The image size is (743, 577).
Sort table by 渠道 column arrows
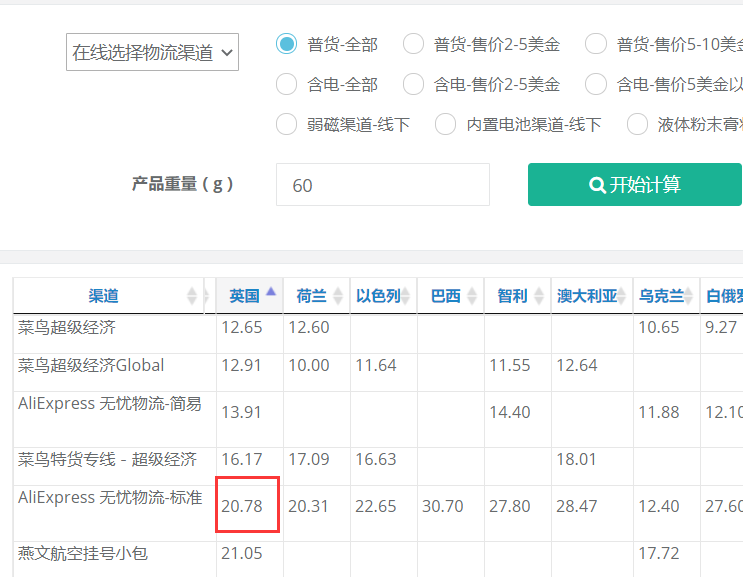tap(191, 296)
